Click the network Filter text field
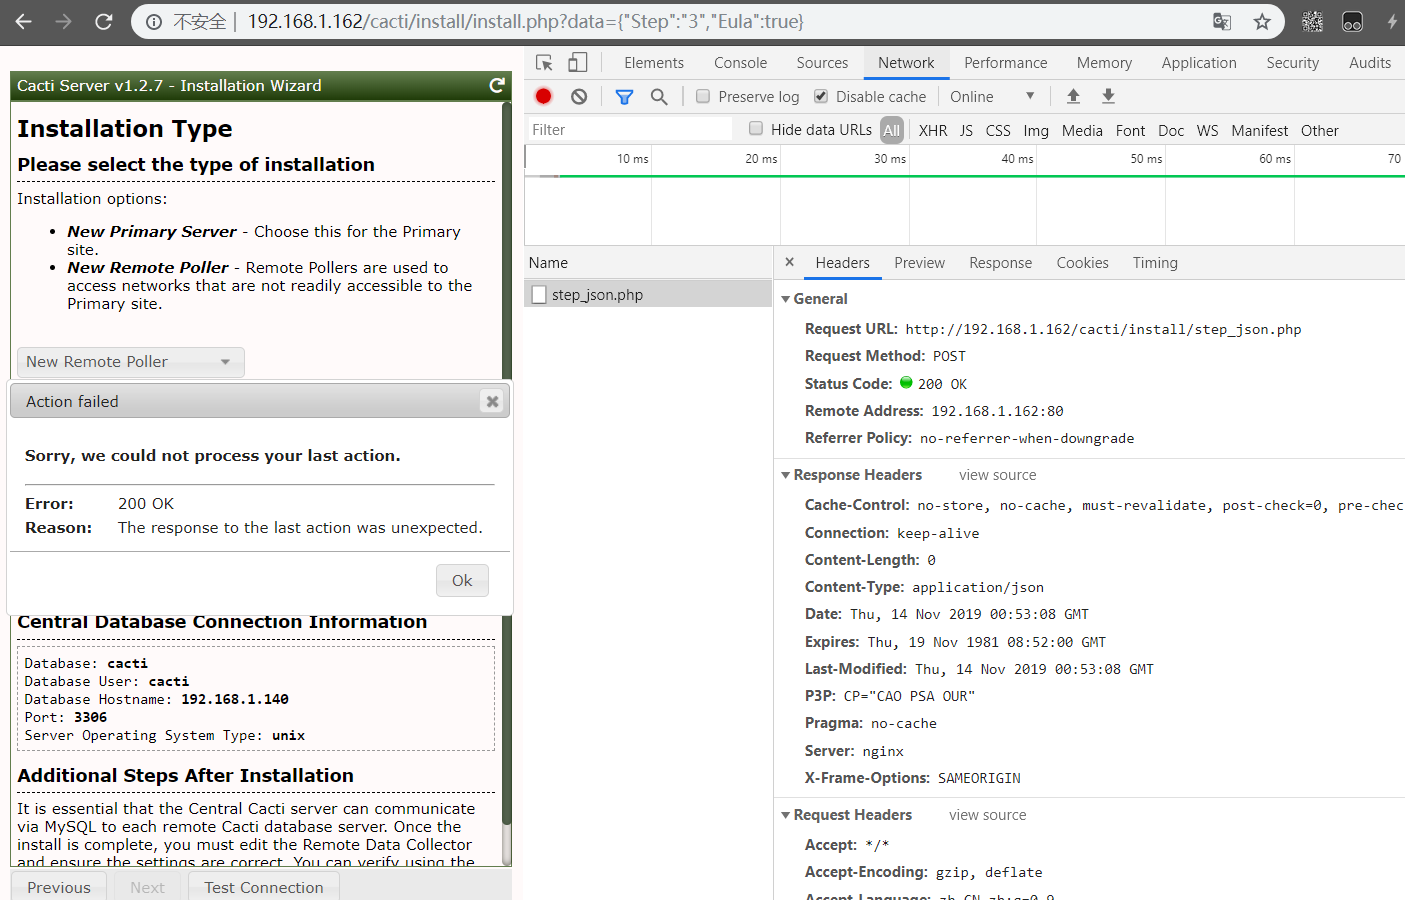Viewport: 1405px width, 900px height. 630,129
